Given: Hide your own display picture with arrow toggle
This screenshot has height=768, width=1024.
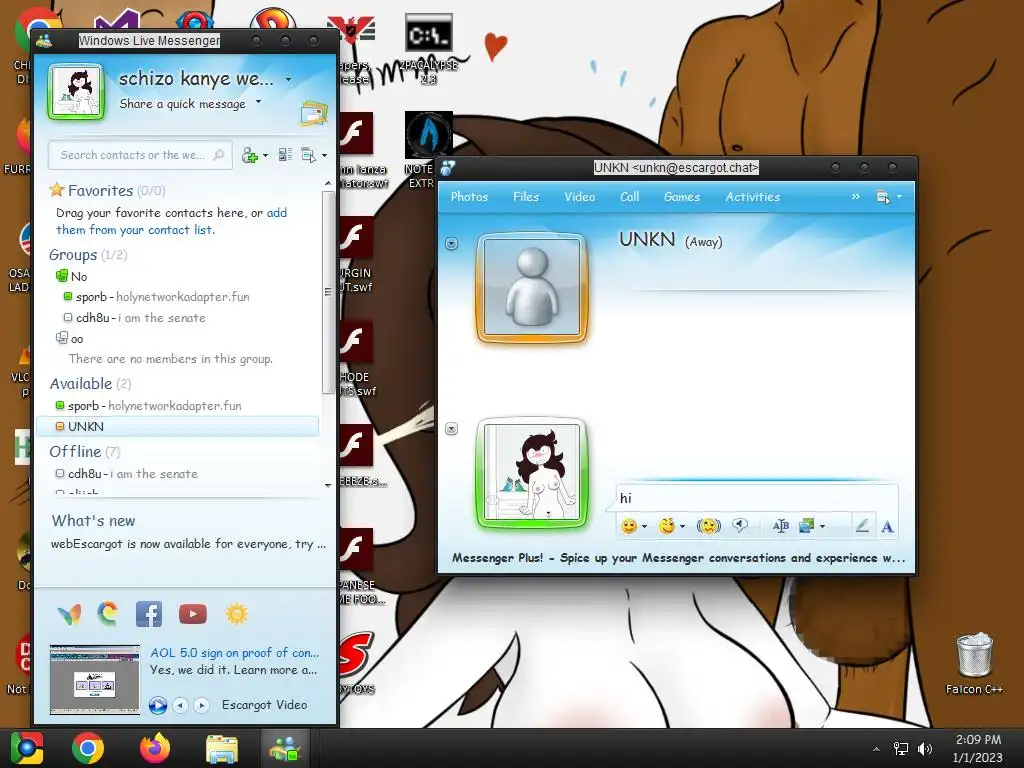Looking at the screenshot, I should click(x=451, y=429).
